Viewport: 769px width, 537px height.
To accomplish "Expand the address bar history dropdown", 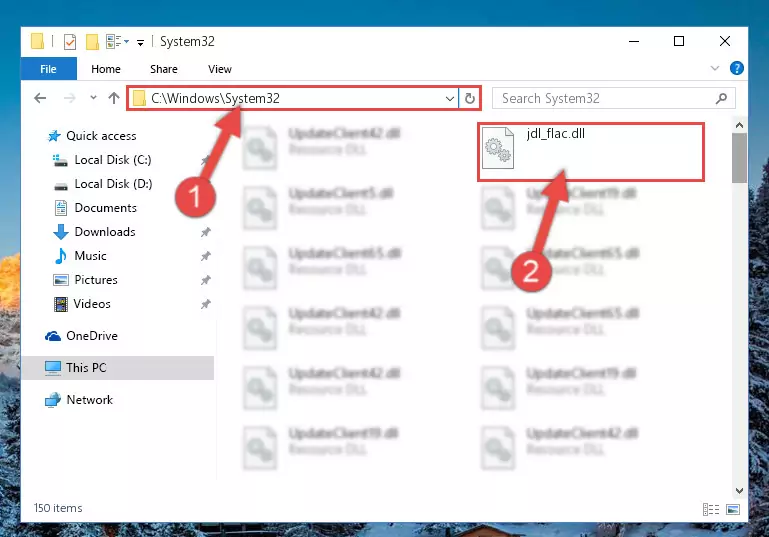I will pyautogui.click(x=450, y=99).
